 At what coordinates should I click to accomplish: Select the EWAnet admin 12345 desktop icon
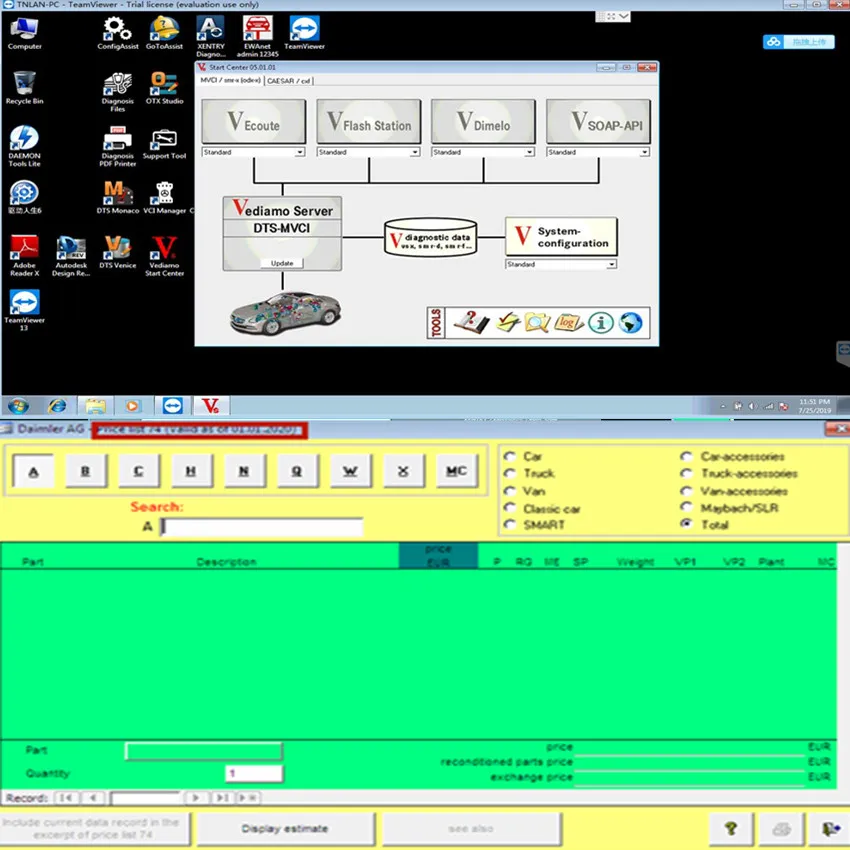click(257, 37)
